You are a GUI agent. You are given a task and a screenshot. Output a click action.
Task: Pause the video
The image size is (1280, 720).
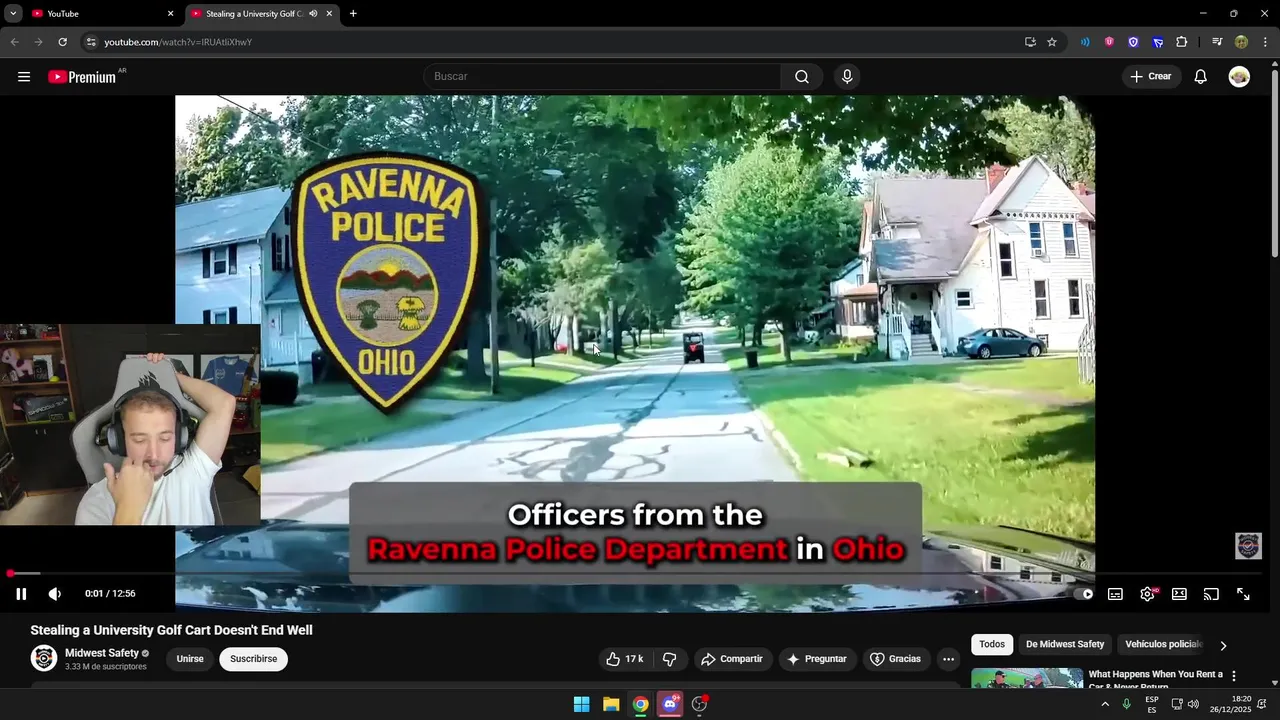click(21, 594)
